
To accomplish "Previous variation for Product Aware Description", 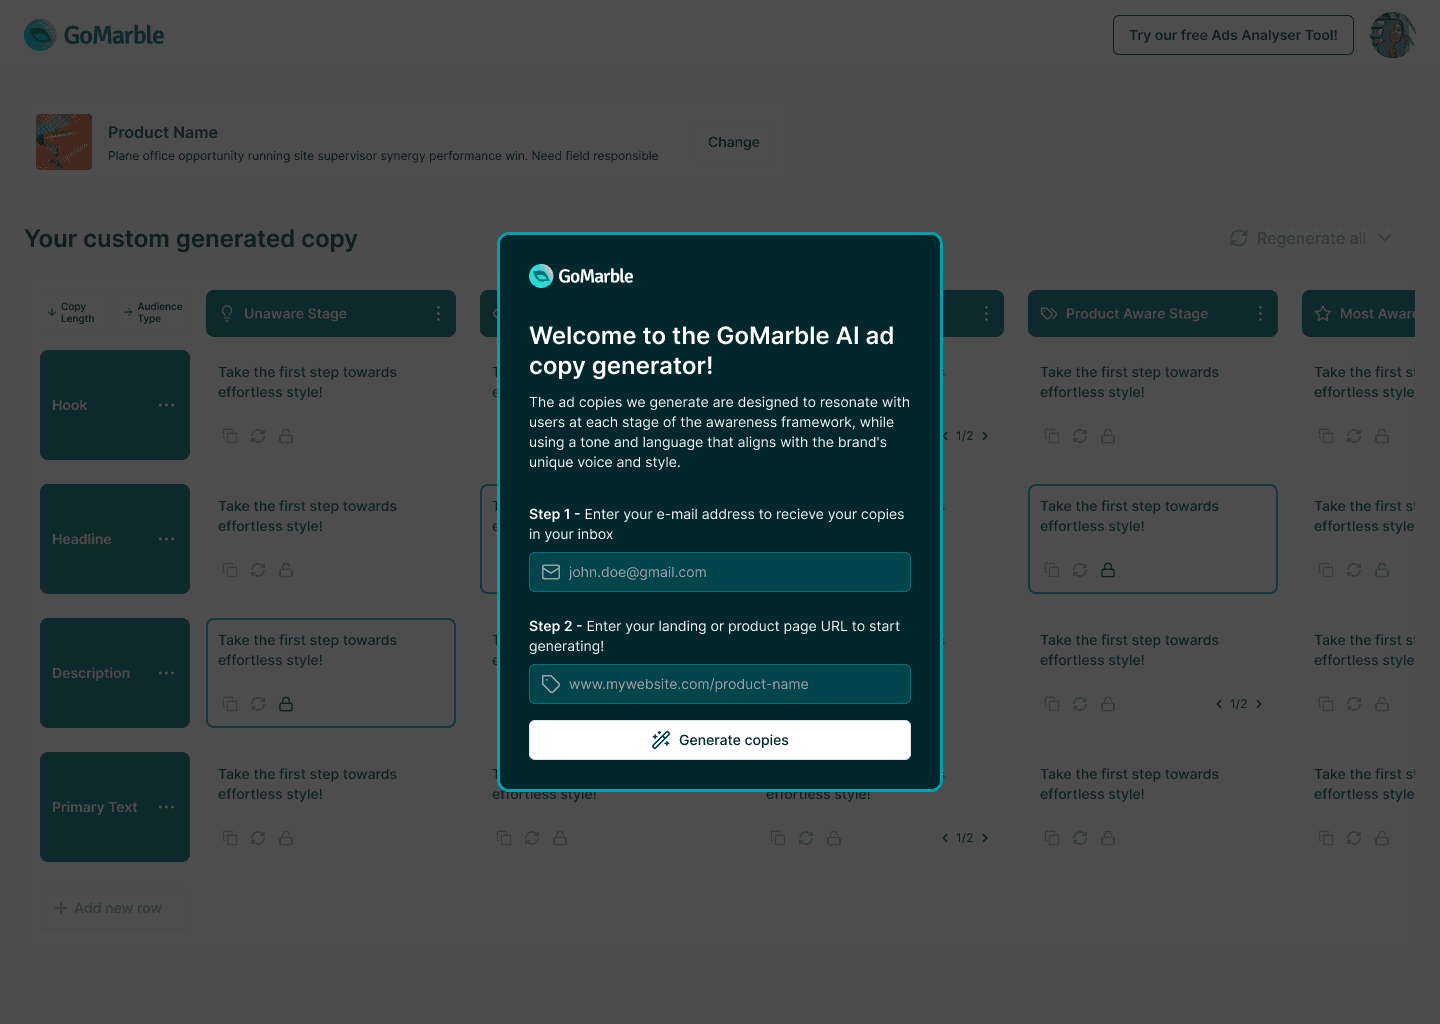I will point(1219,704).
